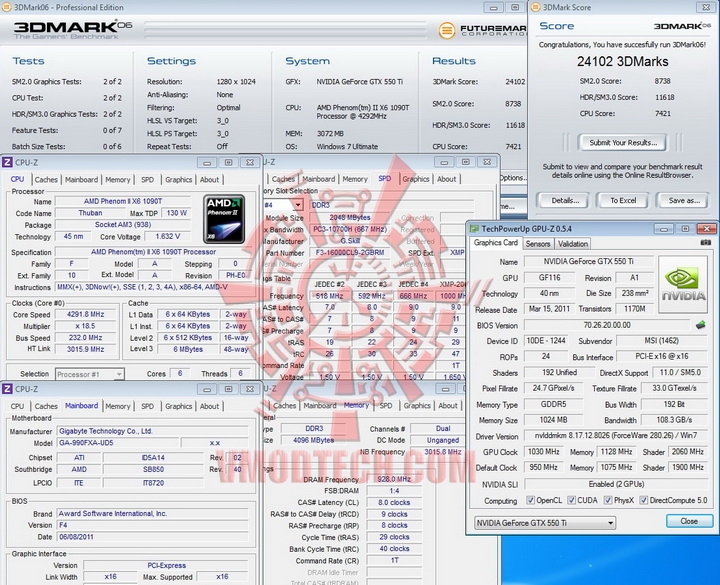The image size is (720, 585).
Task: Open the Caches tab in CPU-Z processor window
Action: pos(46,180)
